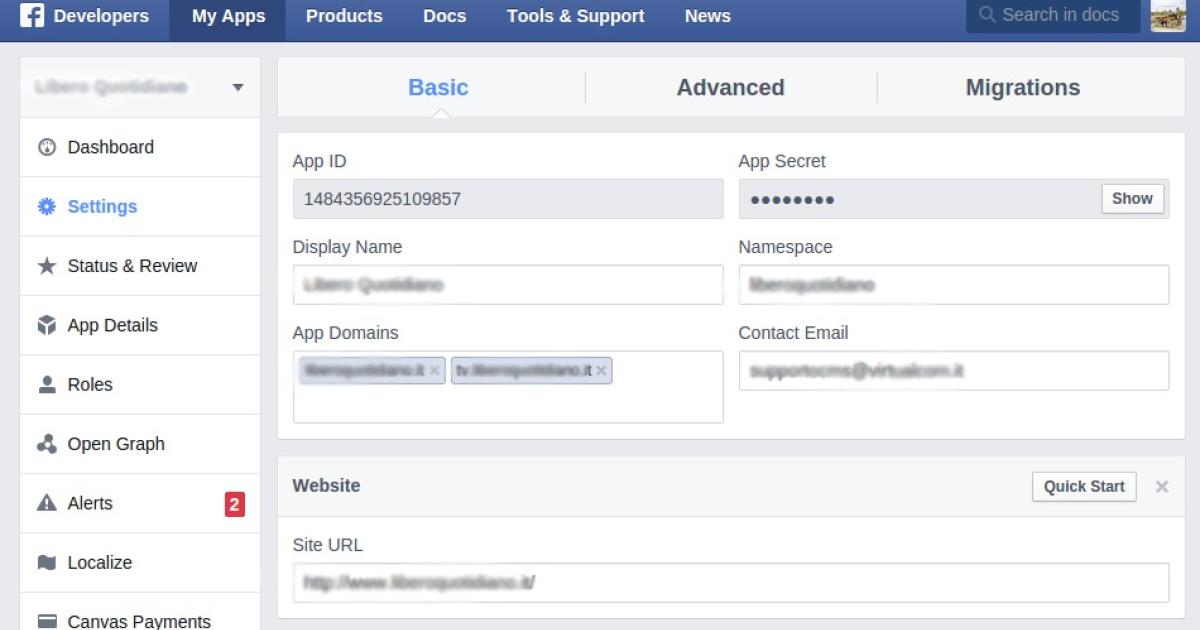Click the Alerts warning triangle icon
The image size is (1200, 630).
tap(46, 503)
